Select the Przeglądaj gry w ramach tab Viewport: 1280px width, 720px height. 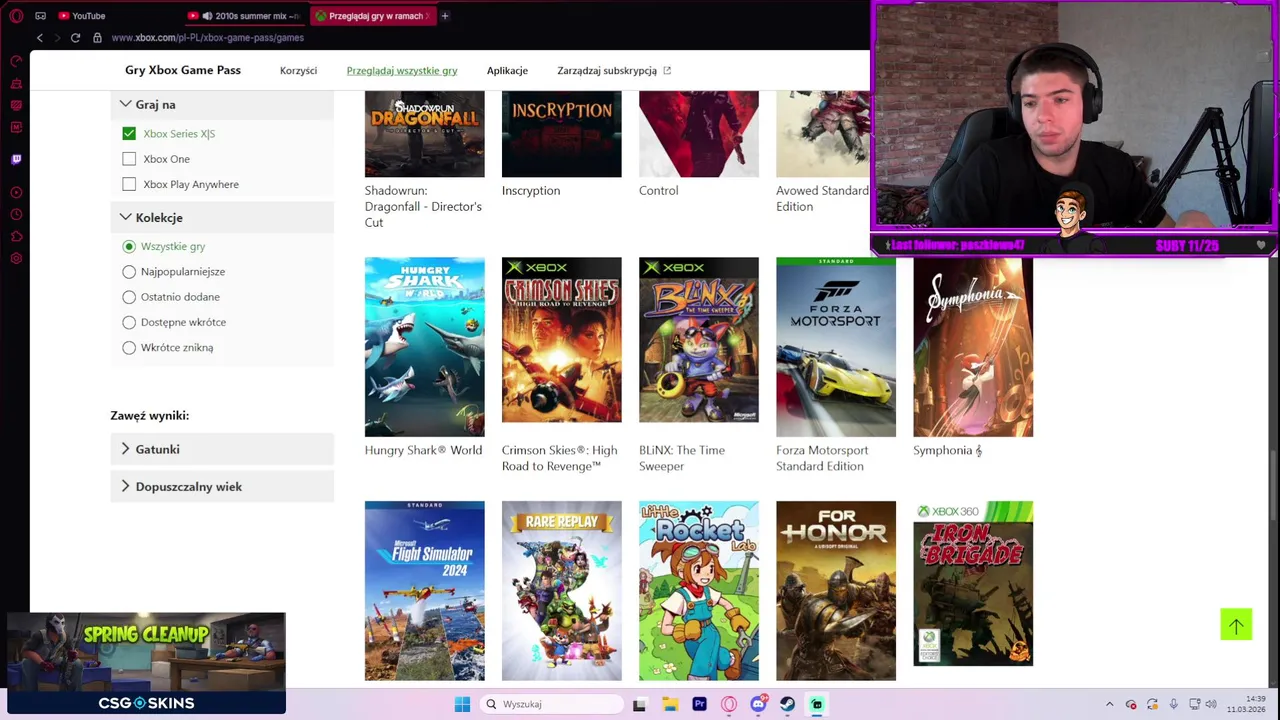(x=372, y=16)
